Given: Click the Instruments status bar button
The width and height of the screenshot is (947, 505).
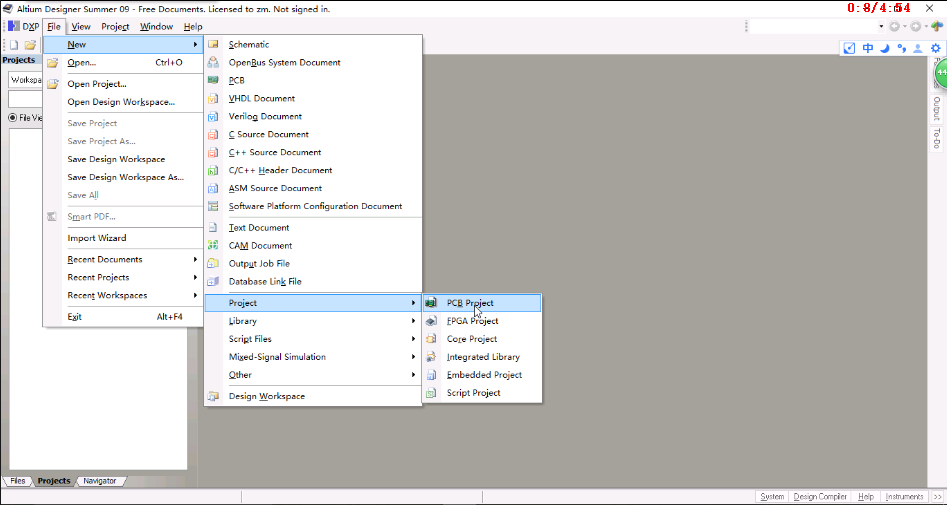Looking at the screenshot, I should point(904,497).
